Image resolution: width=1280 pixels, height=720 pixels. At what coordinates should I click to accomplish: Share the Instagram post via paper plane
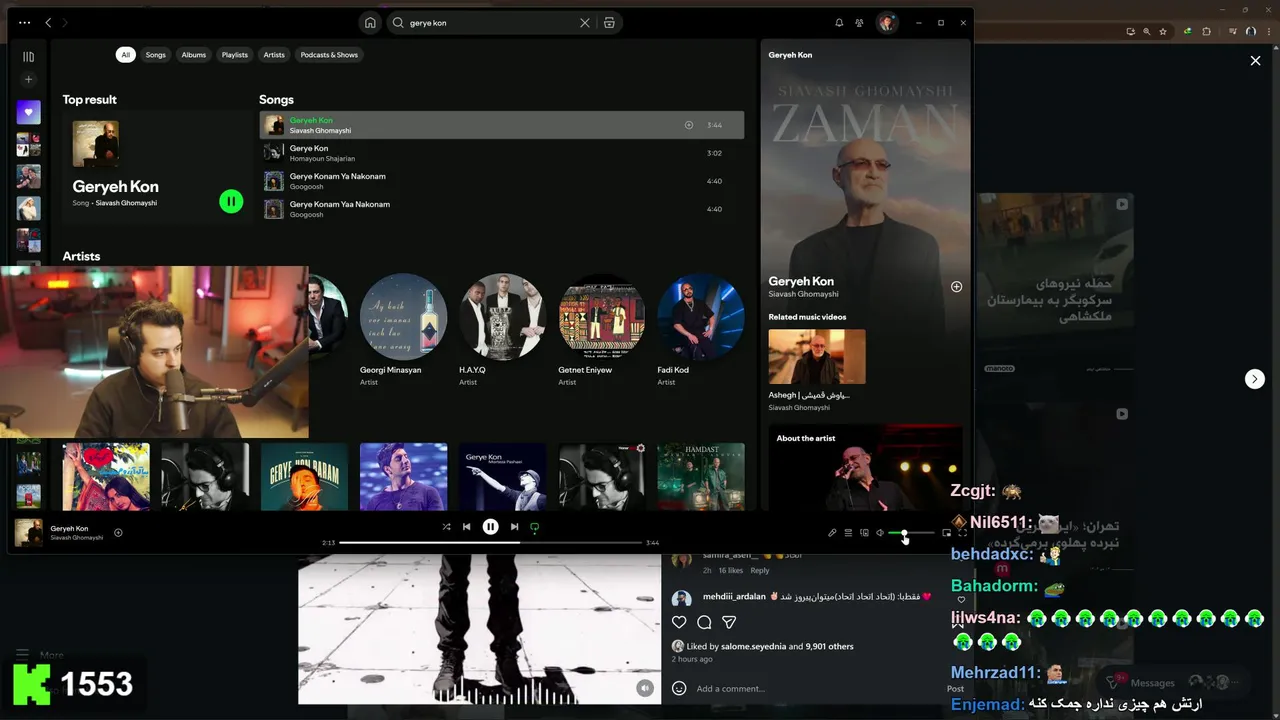click(729, 622)
